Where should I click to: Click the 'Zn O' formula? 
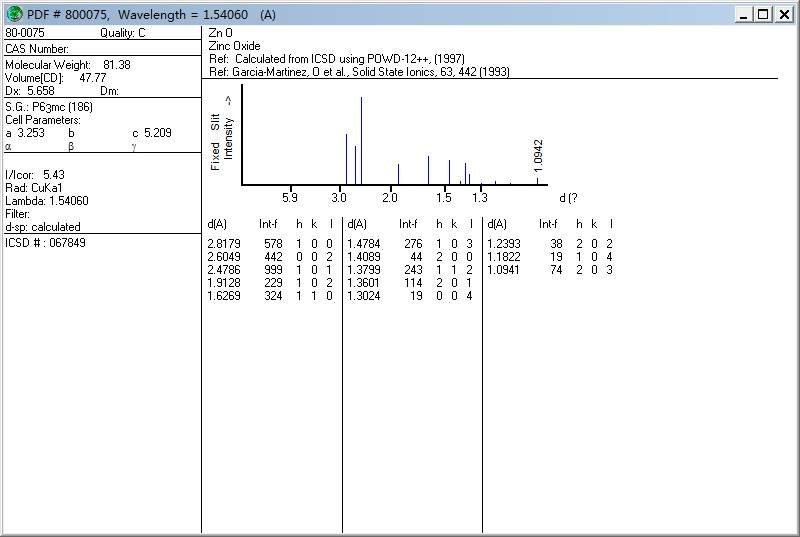pos(220,33)
